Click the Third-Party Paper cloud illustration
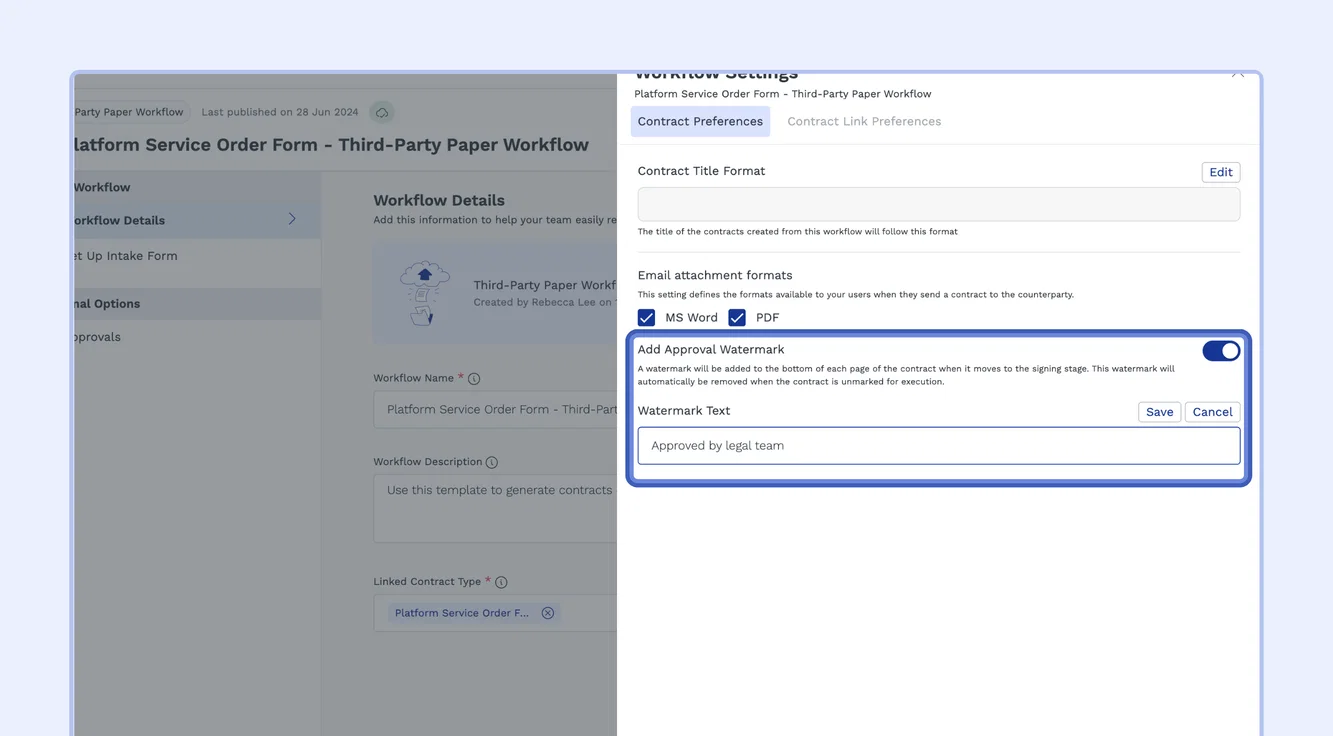1333x736 pixels. [x=424, y=293]
